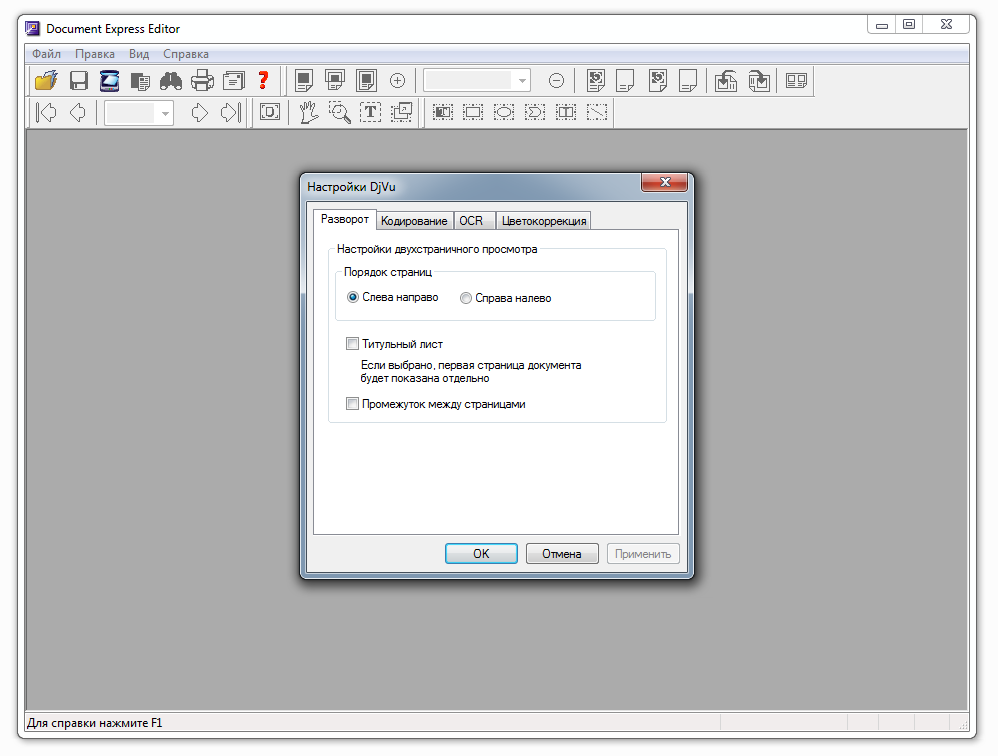The image size is (998, 756).
Task: Click the OK button
Action: point(481,554)
